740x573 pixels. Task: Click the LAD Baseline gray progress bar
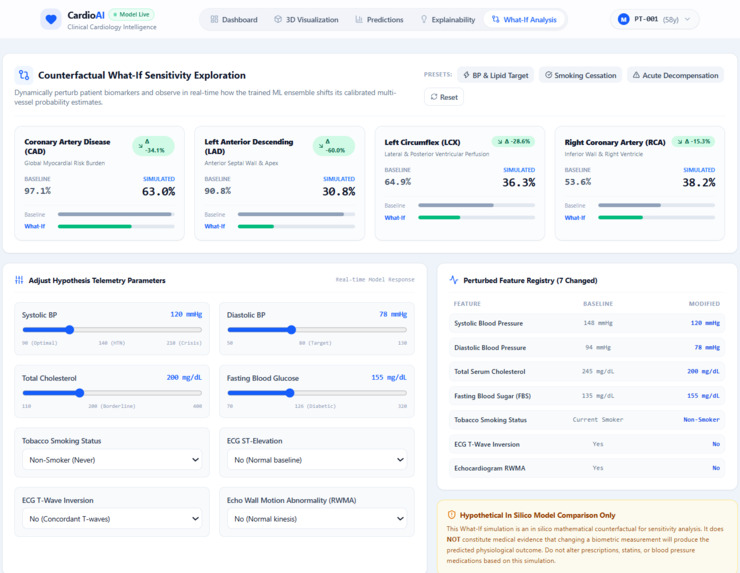pyautogui.click(x=291, y=214)
